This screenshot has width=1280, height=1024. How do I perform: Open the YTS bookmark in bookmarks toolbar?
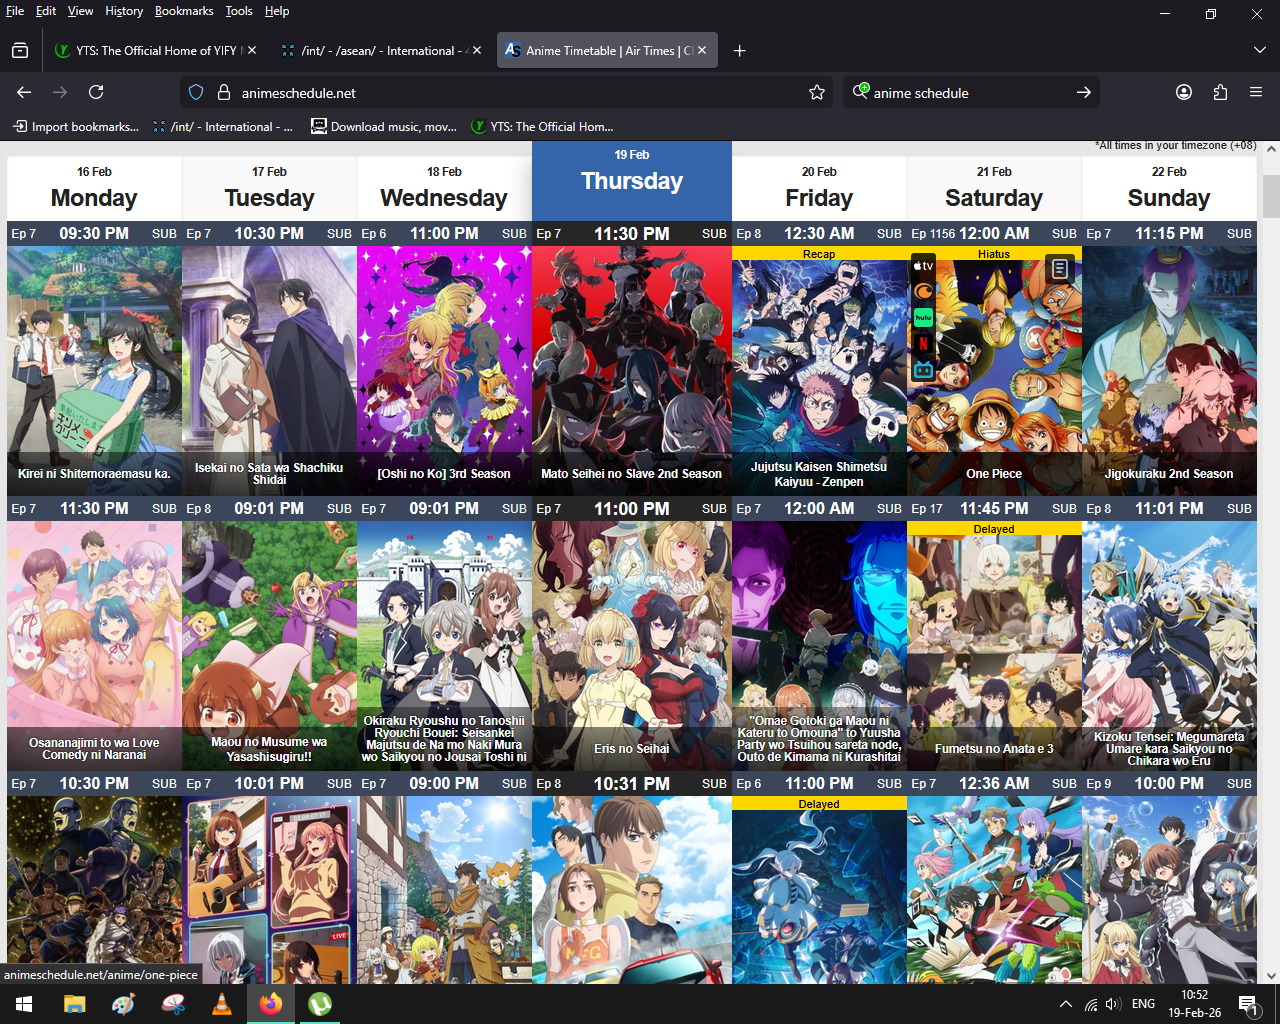[542, 127]
